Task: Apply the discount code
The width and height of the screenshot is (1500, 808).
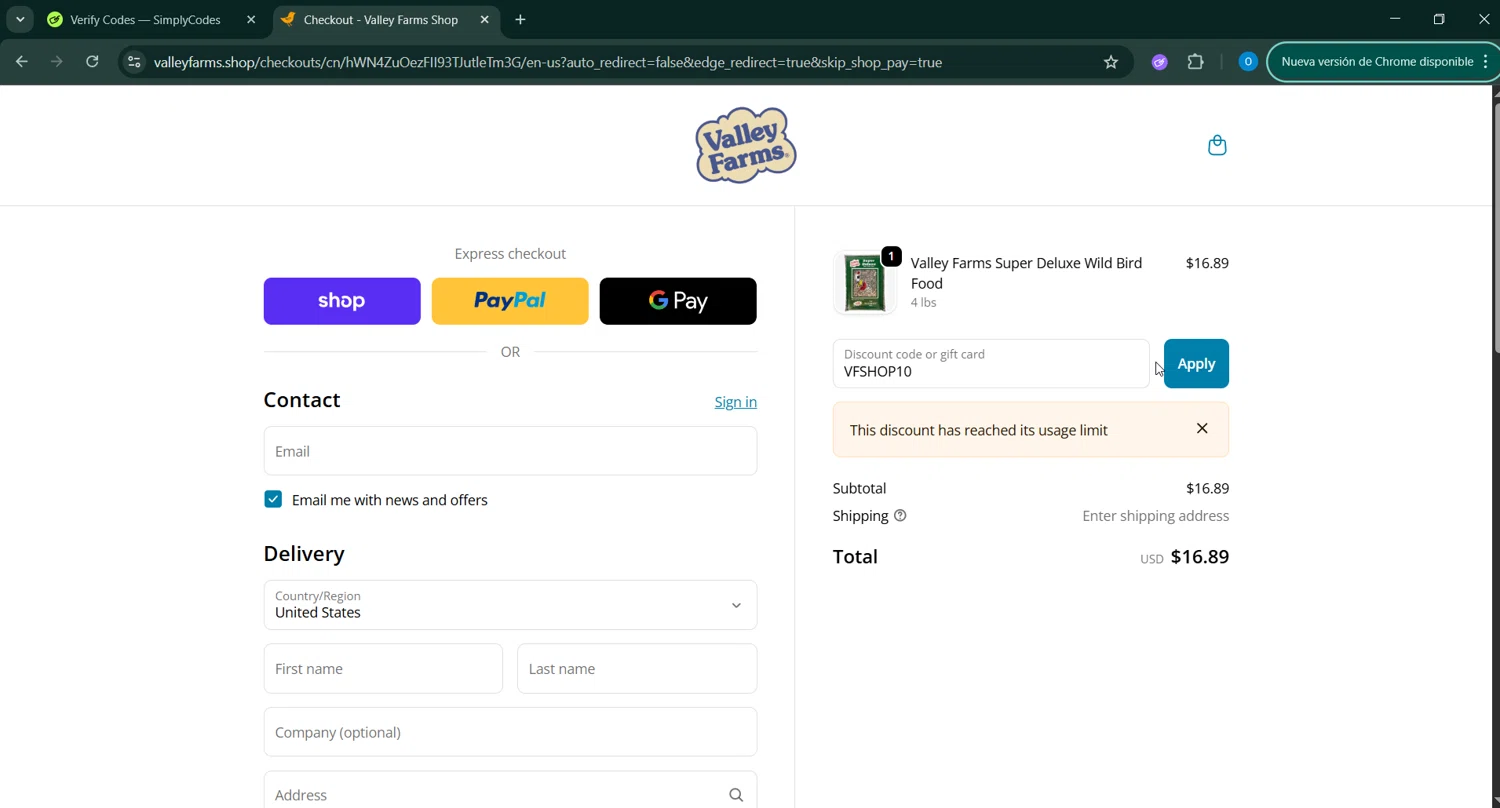Action: tap(1196, 364)
